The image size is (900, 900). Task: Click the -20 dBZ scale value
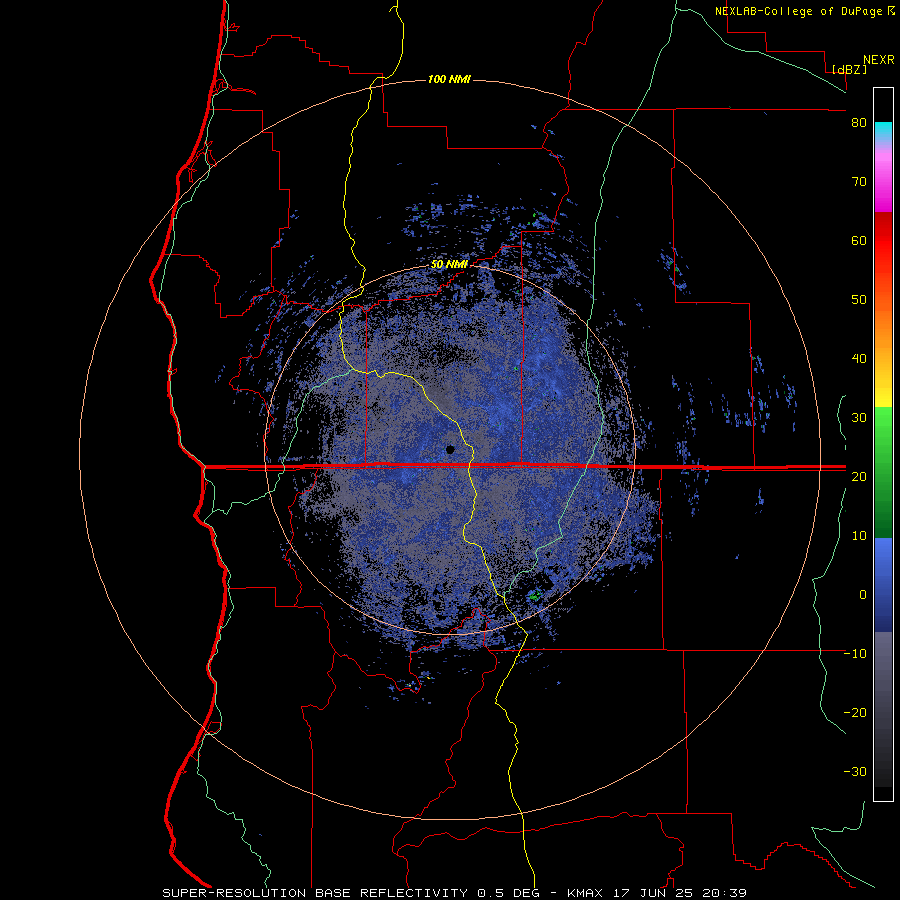point(855,712)
